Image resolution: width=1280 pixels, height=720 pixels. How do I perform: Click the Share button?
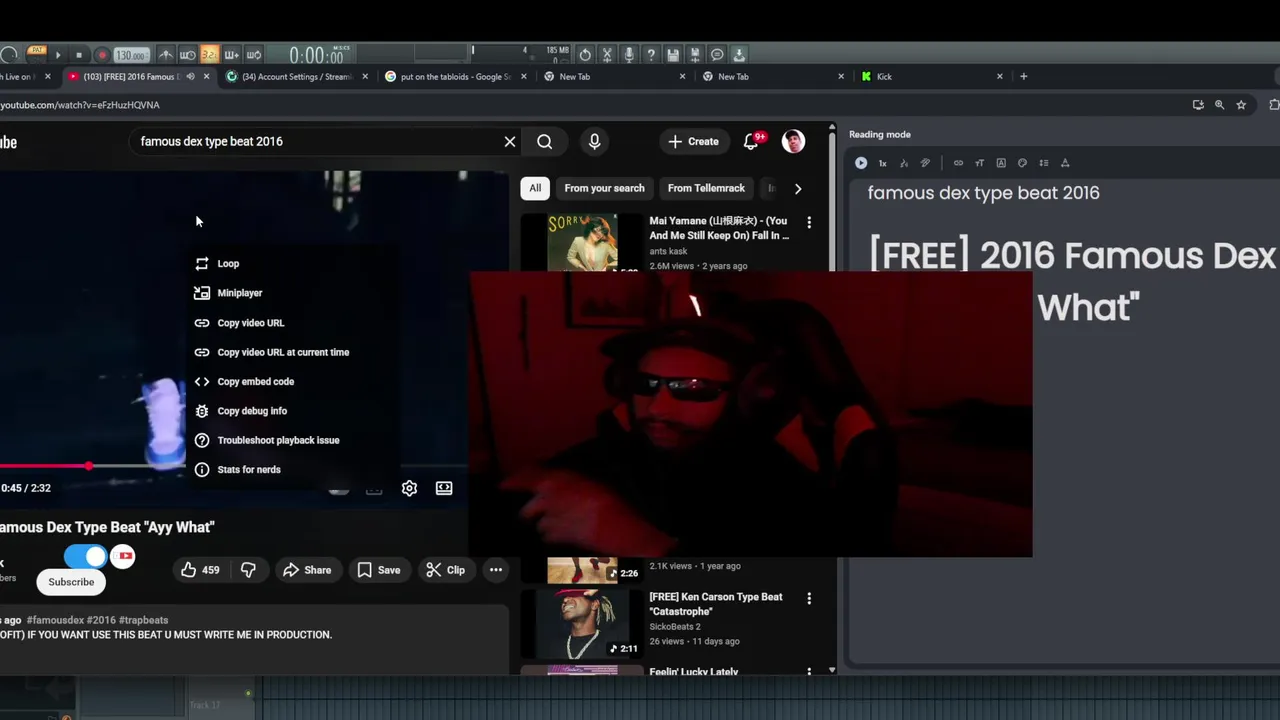[307, 570]
